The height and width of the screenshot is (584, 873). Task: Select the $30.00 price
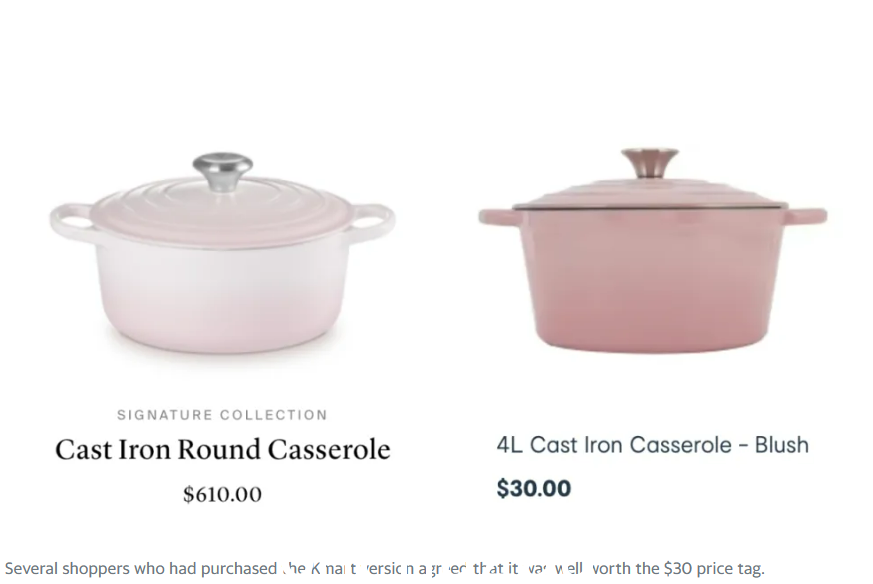534,488
